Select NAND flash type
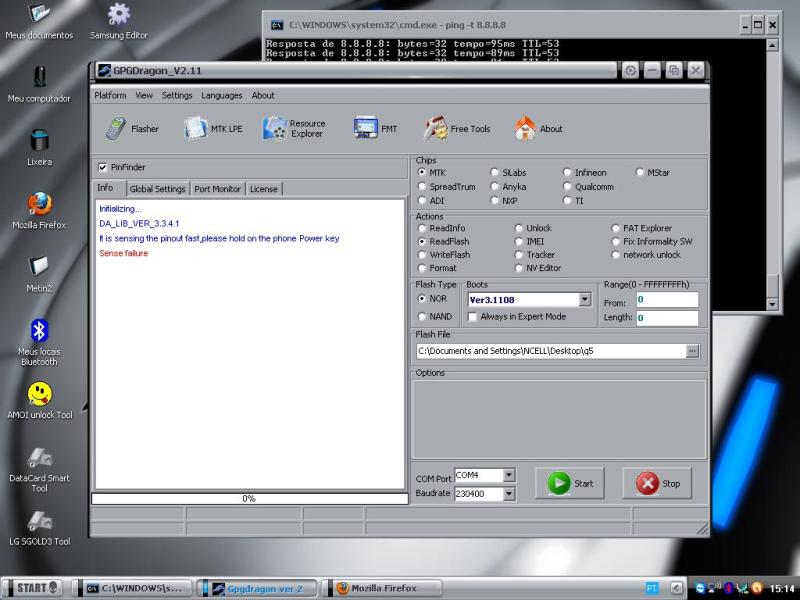The height and width of the screenshot is (600, 800). pyautogui.click(x=422, y=316)
